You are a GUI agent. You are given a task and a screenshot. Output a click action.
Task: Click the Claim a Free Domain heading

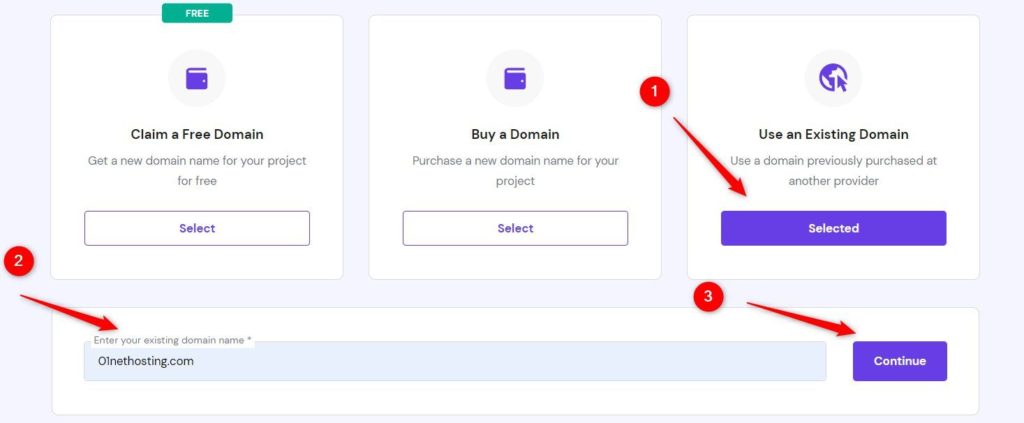tap(197, 134)
